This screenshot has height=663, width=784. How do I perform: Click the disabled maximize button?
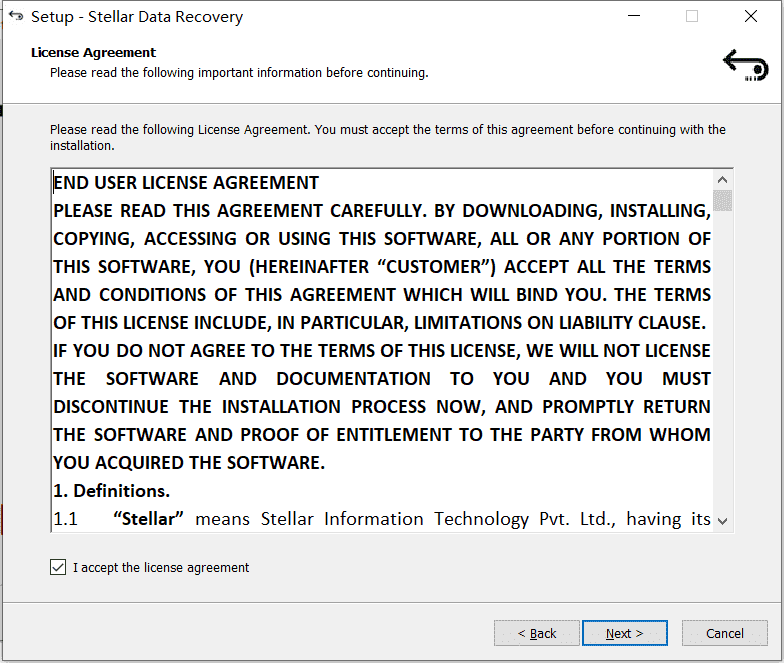pos(692,16)
